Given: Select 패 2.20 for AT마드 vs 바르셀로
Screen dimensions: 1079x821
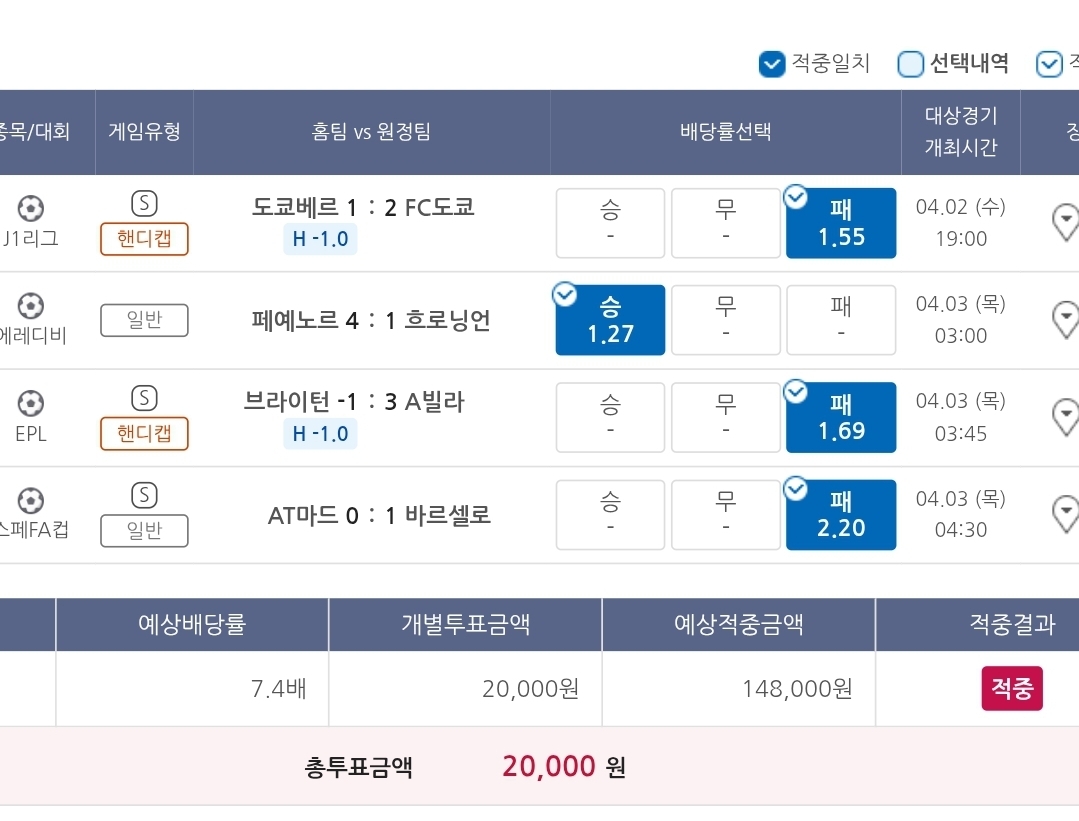Looking at the screenshot, I should 841,515.
